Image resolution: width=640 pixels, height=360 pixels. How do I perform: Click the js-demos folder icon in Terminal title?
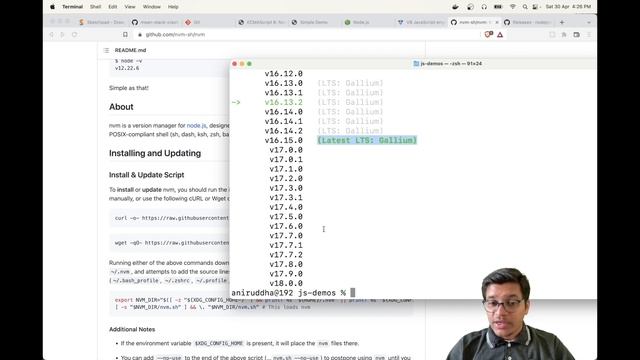coord(416,64)
